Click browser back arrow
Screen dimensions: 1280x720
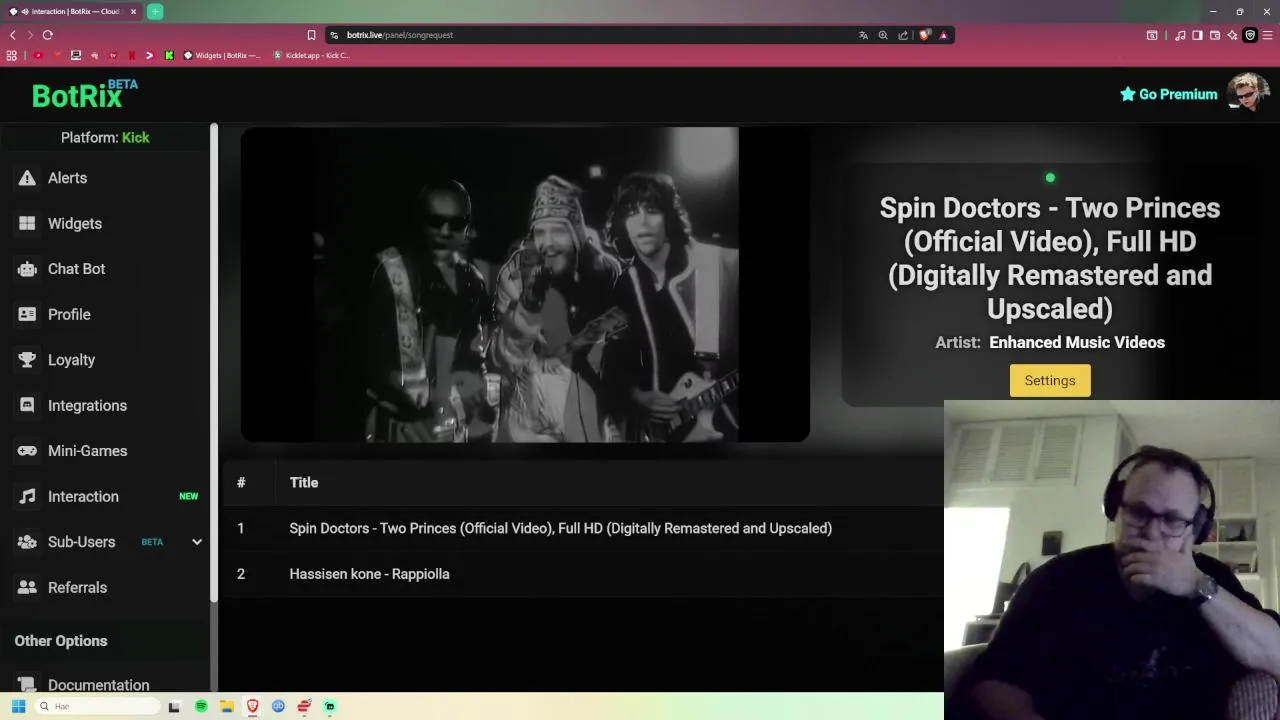[x=13, y=35]
